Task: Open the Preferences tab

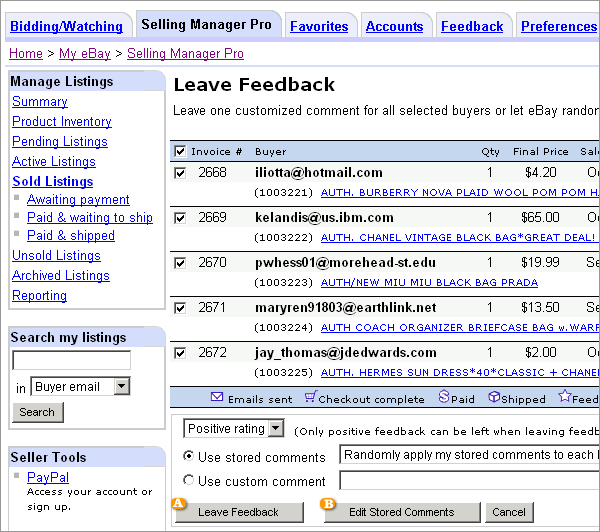Action: [559, 26]
